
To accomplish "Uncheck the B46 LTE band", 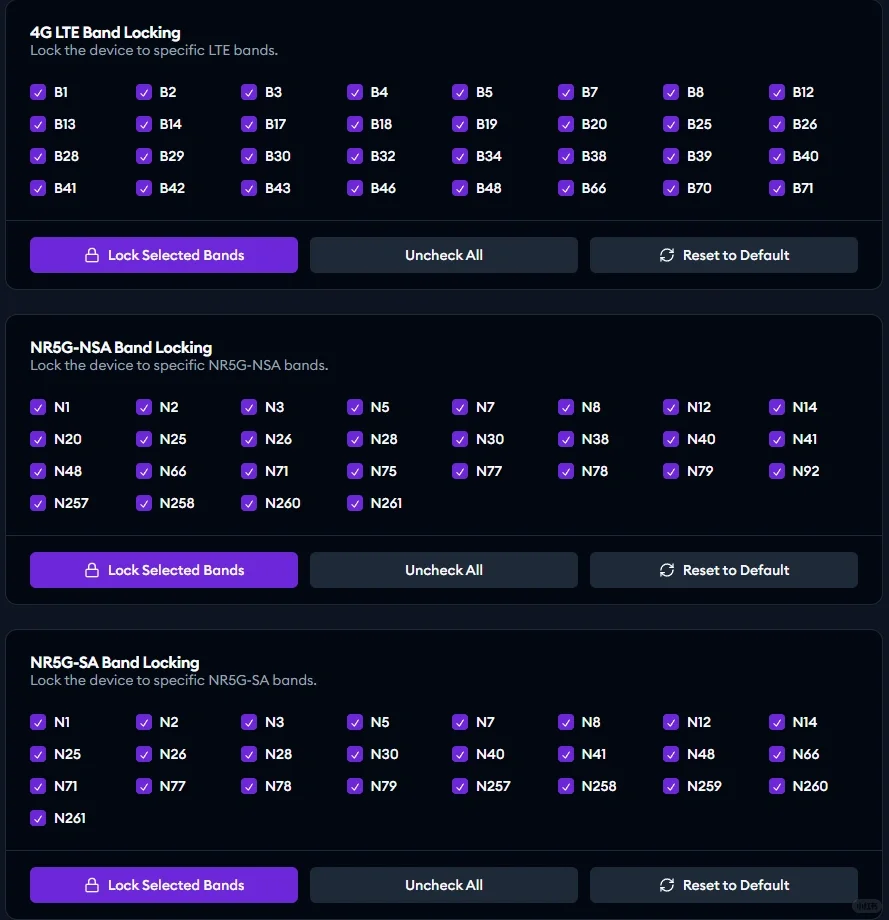I will 355,188.
